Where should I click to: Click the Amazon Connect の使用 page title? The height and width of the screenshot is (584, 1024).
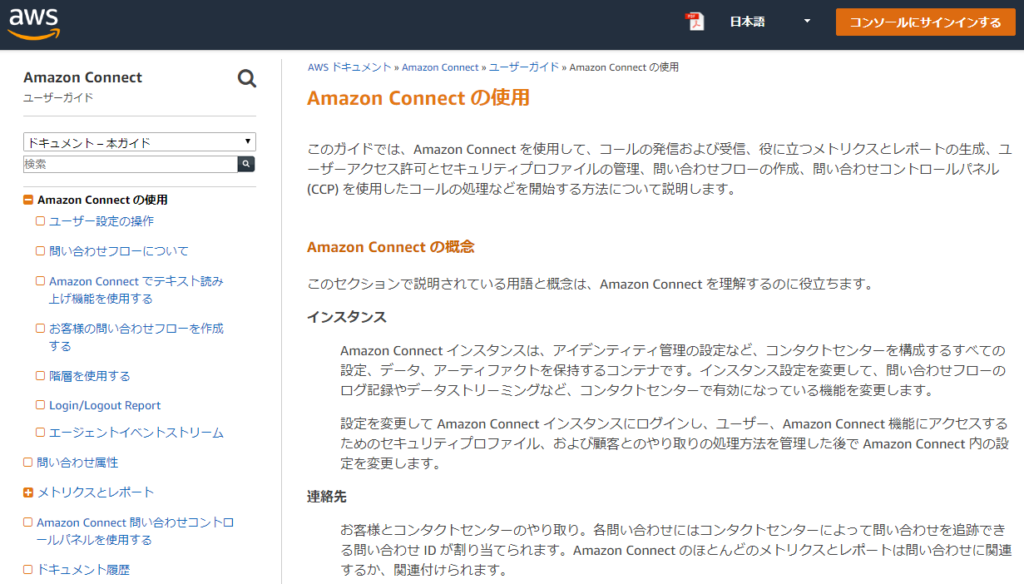tap(418, 98)
